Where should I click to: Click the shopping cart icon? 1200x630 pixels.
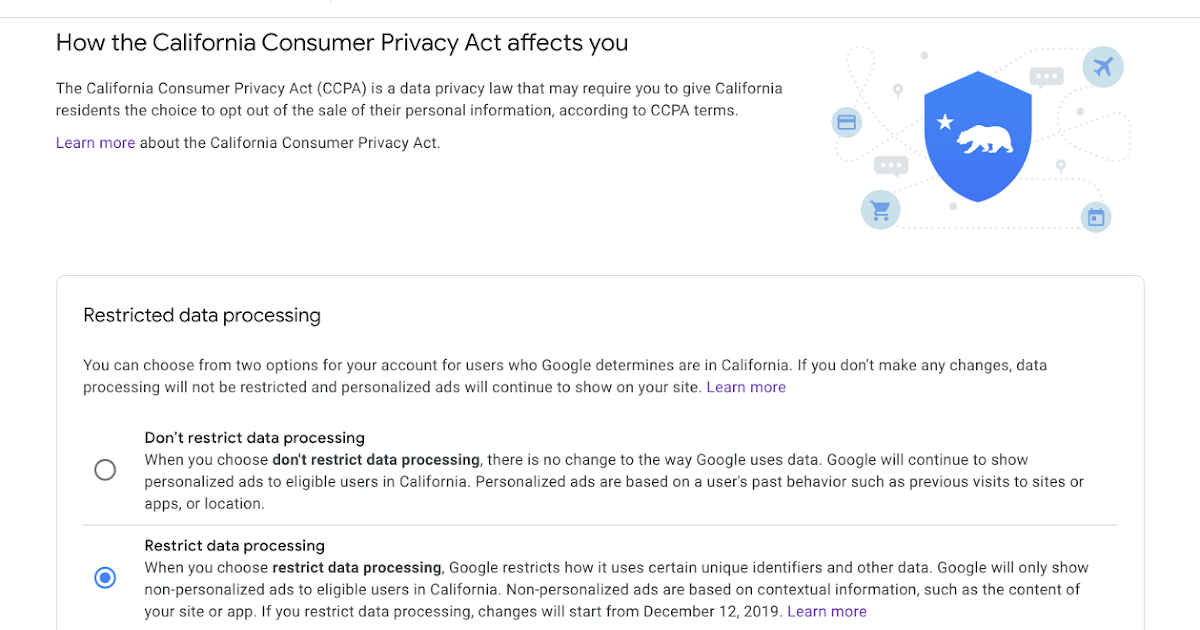point(880,210)
